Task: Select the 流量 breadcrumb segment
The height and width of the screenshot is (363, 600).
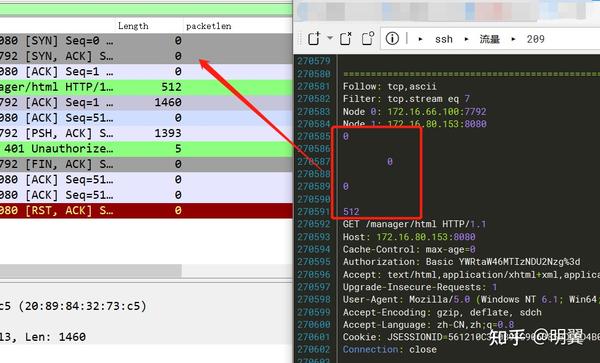Action: point(490,39)
